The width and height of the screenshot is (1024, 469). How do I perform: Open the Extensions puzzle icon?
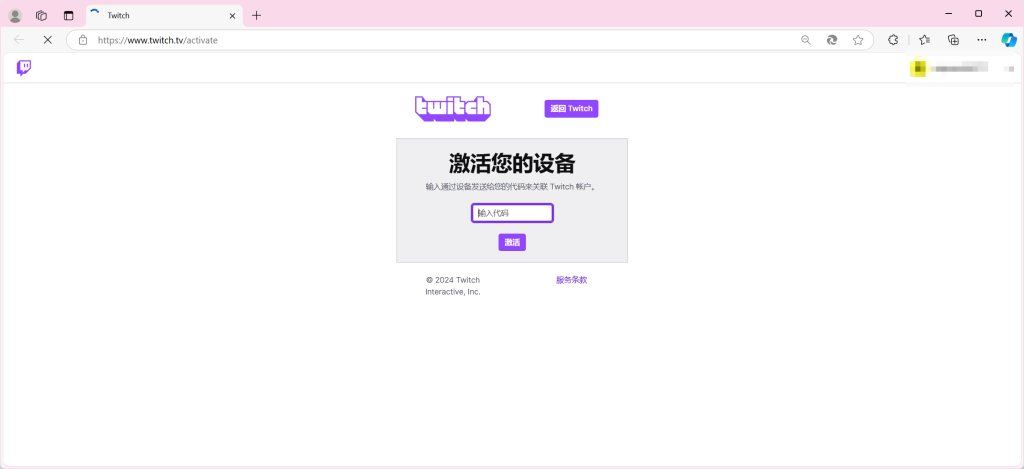(893, 40)
